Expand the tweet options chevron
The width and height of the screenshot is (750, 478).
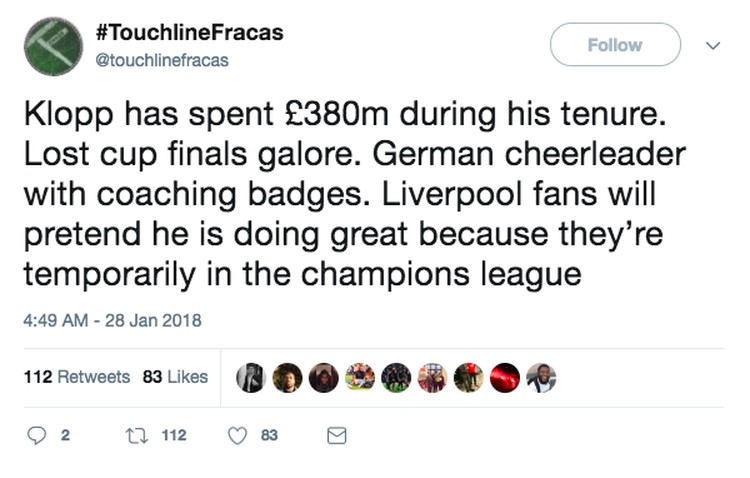coord(713,45)
